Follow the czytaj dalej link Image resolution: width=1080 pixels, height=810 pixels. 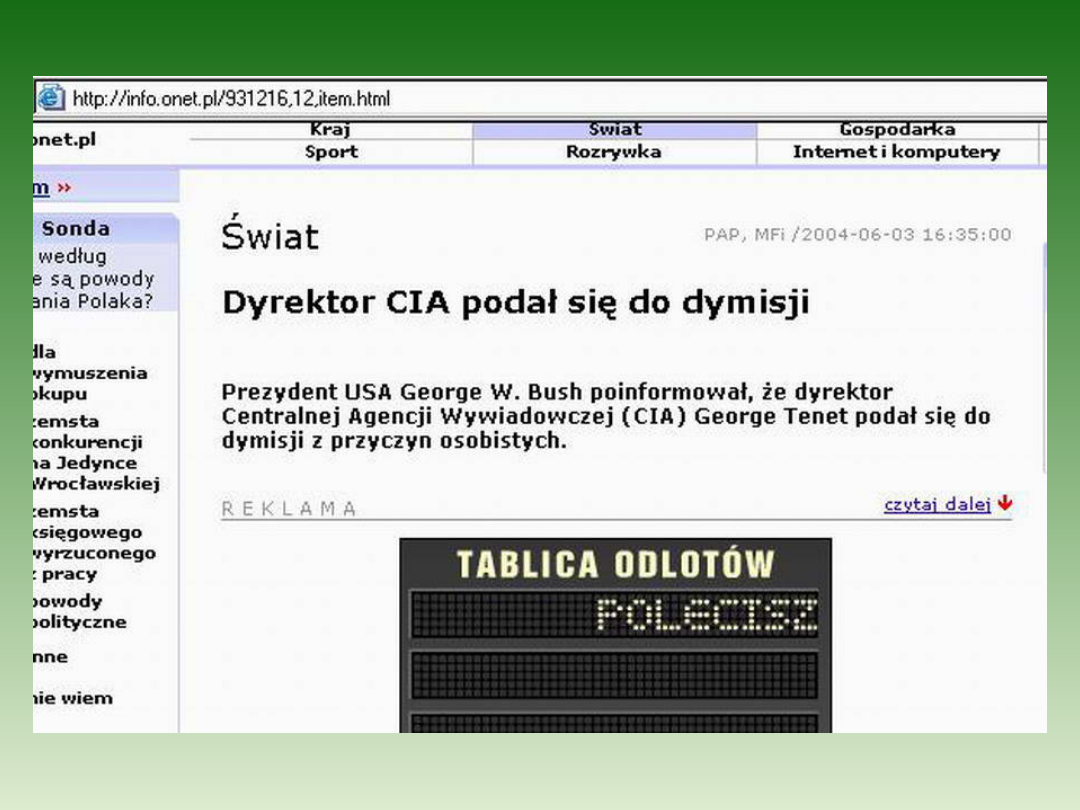pos(937,505)
